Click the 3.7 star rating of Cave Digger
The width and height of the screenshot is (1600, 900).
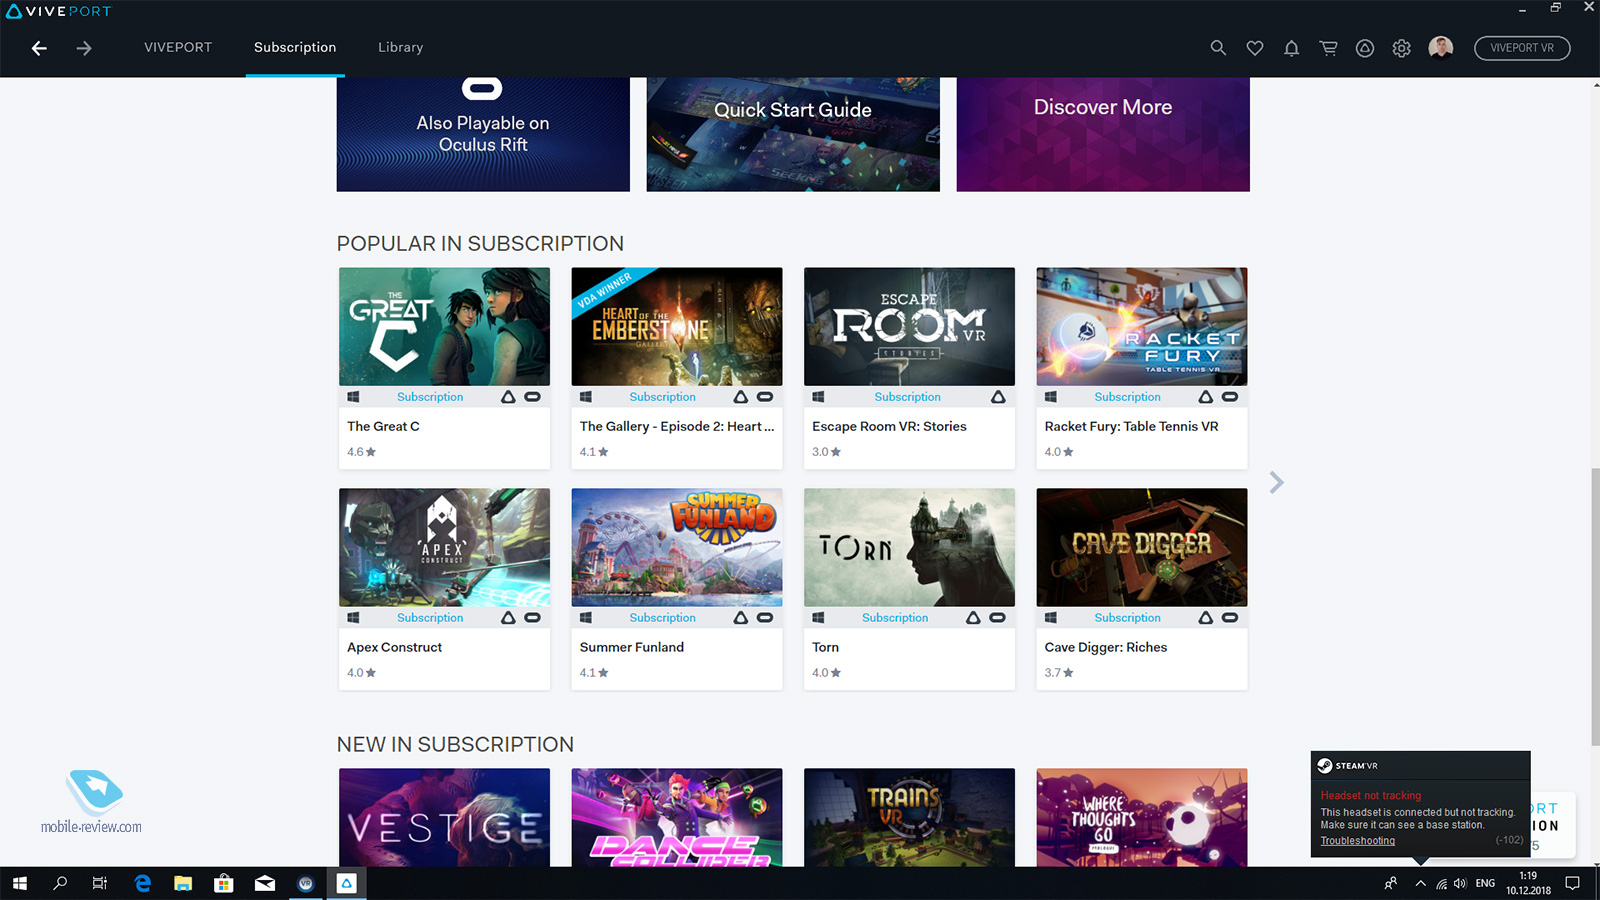point(1059,673)
